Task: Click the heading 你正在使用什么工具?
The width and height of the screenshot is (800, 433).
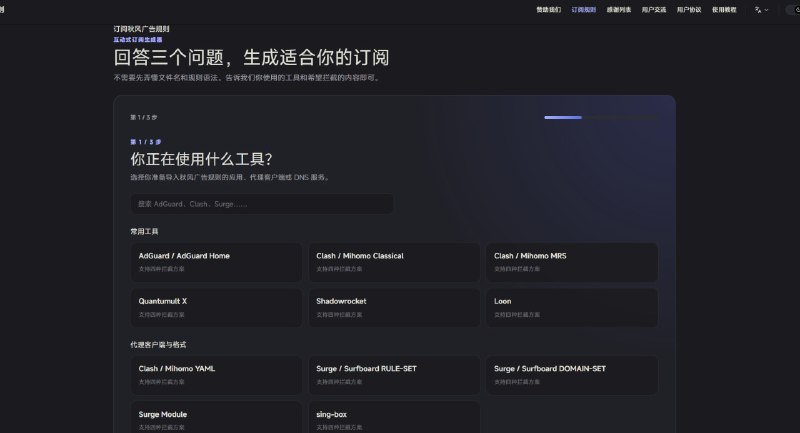Action: [201, 159]
